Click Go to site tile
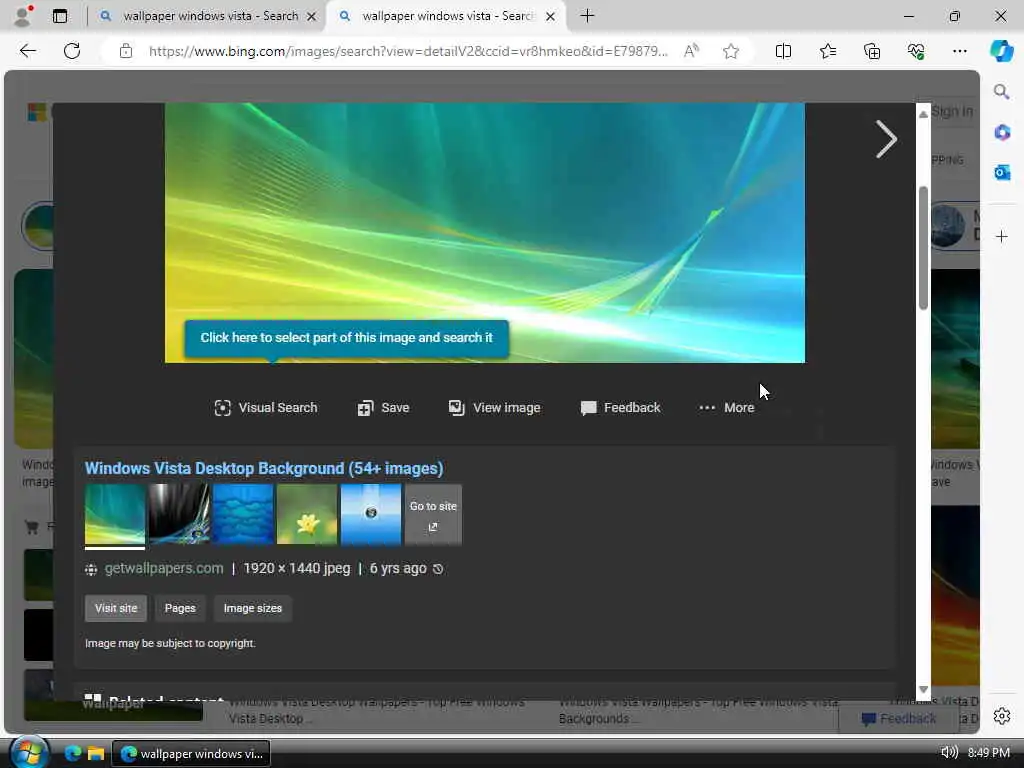This screenshot has width=1024, height=768. tap(433, 515)
